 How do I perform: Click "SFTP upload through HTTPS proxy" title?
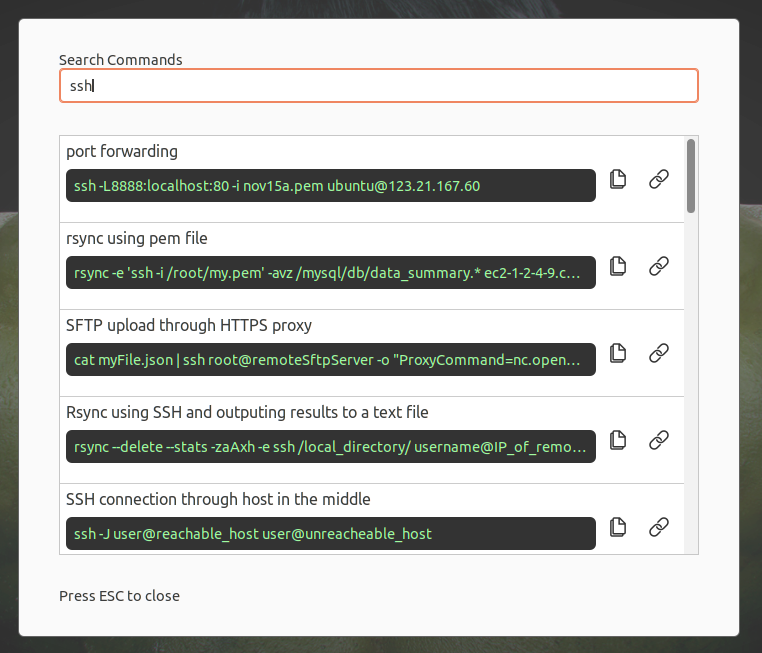pyautogui.click(x=189, y=325)
